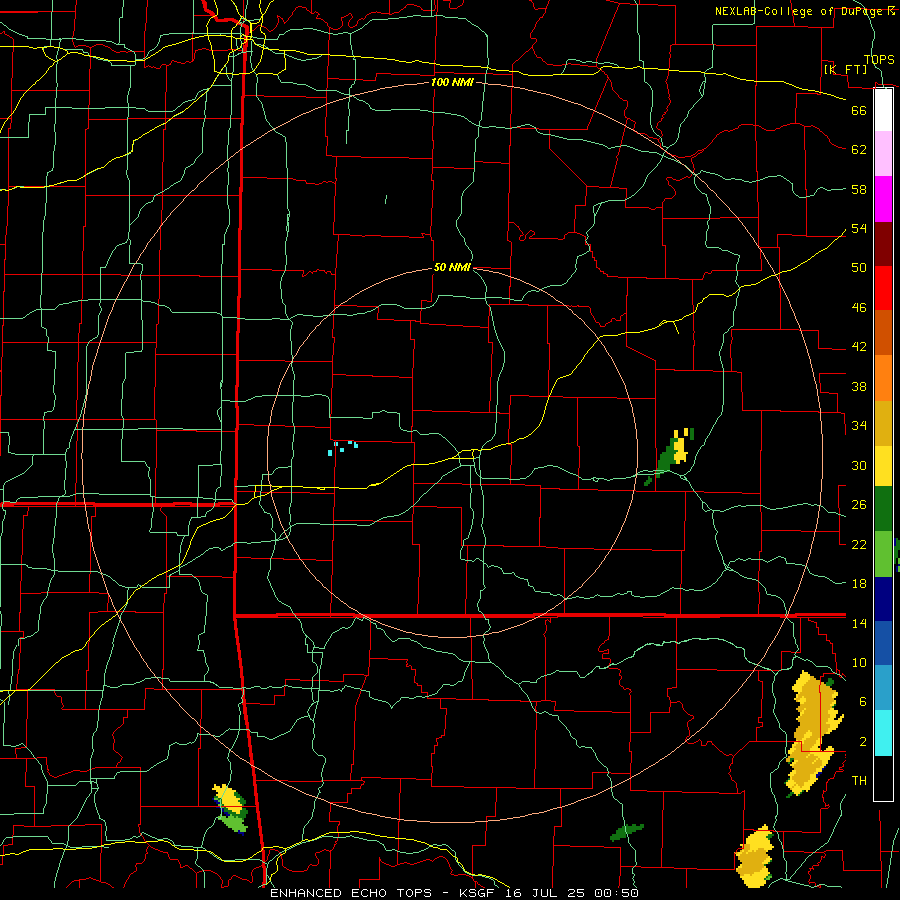900x900 pixels.
Task: Click the '22' legend value
Action: 859,544
